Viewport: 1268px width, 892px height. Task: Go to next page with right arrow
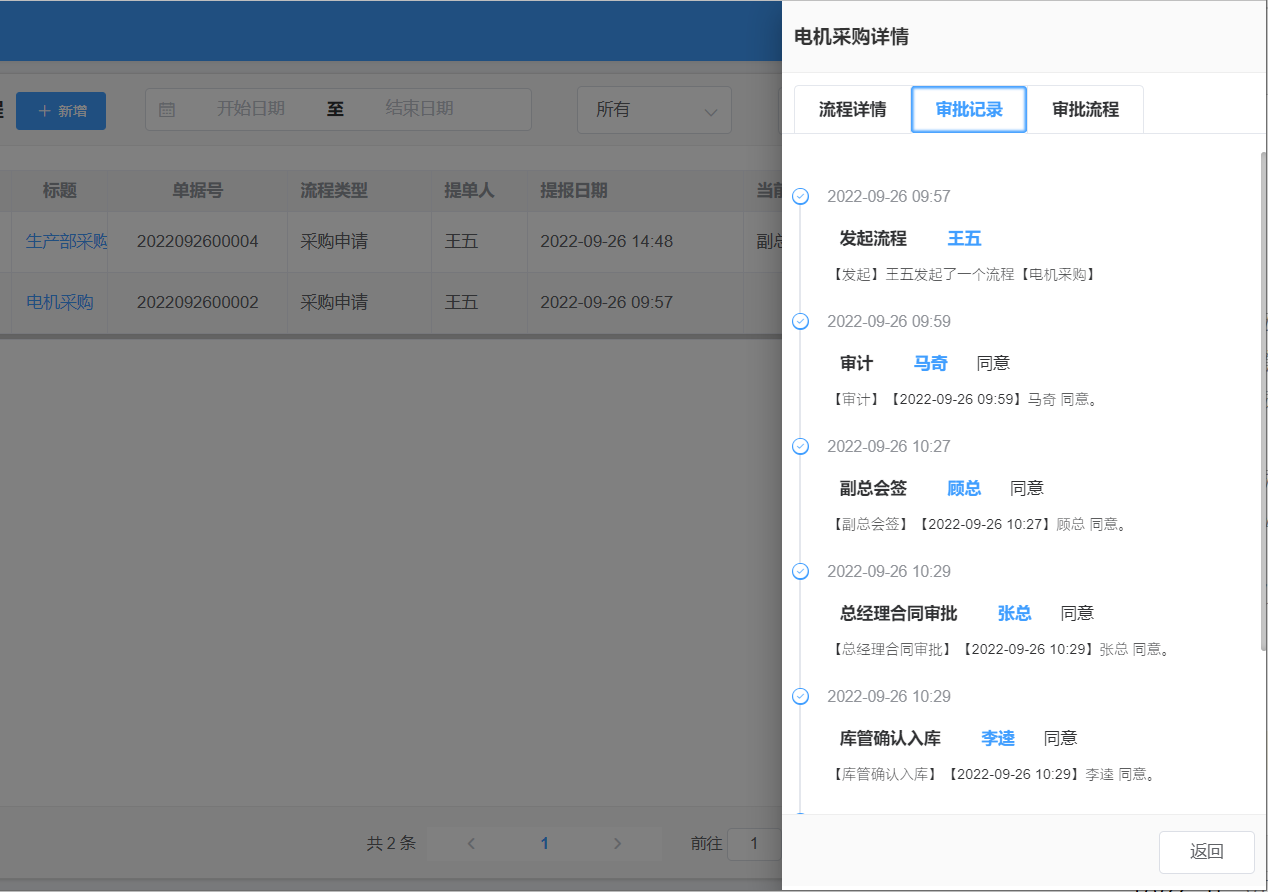pyautogui.click(x=617, y=844)
